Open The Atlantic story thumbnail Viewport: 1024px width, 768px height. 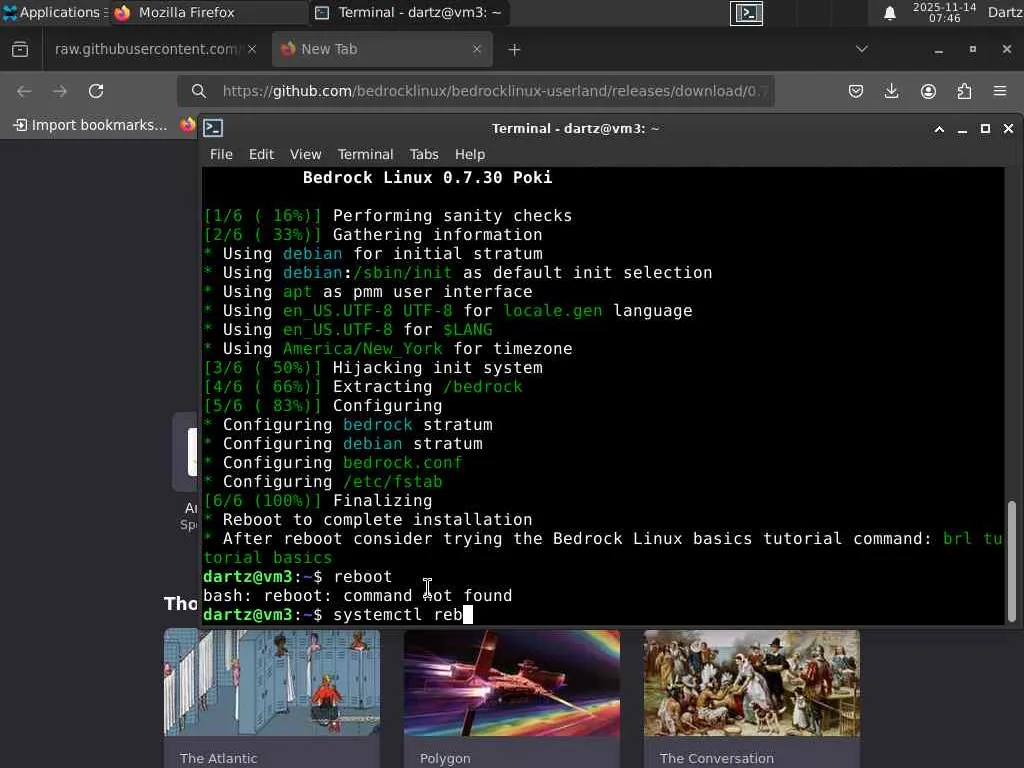pos(272,682)
